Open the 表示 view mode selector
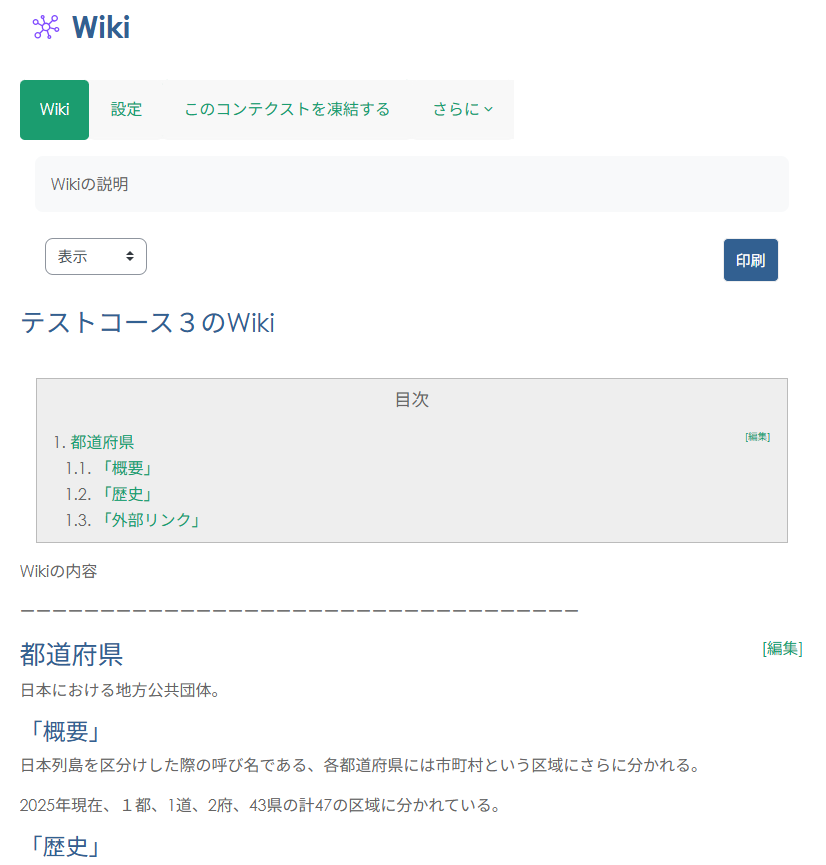 [x=95, y=256]
